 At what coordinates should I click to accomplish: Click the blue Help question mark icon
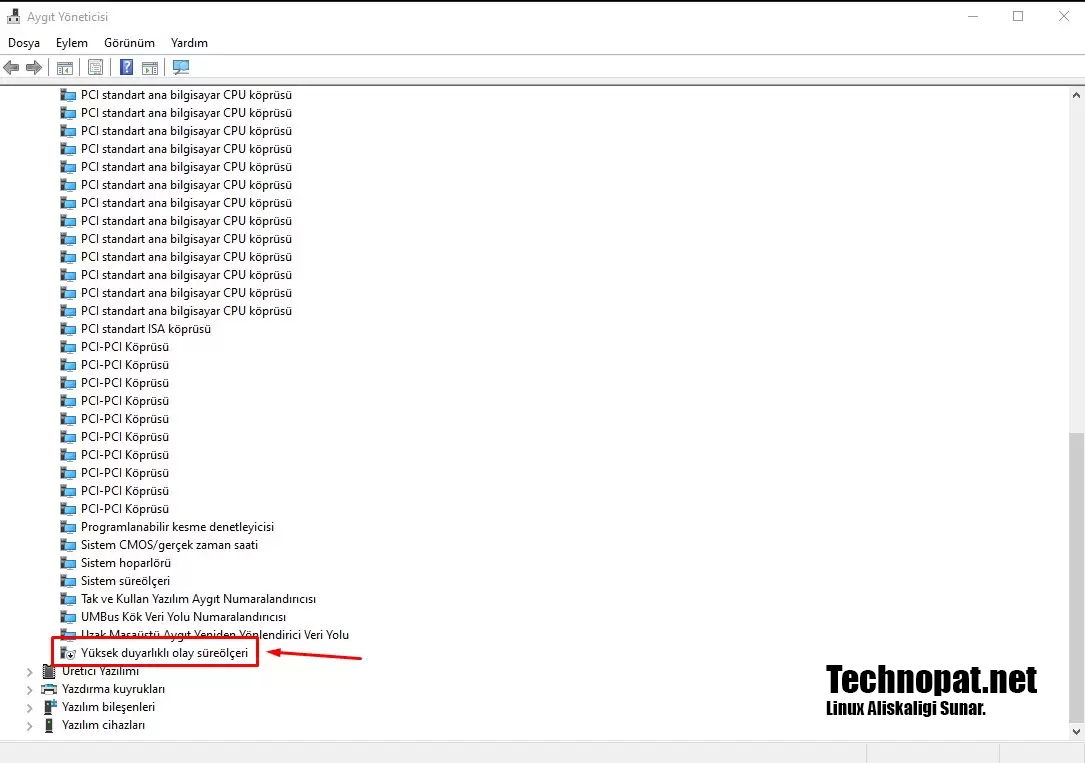(x=127, y=67)
